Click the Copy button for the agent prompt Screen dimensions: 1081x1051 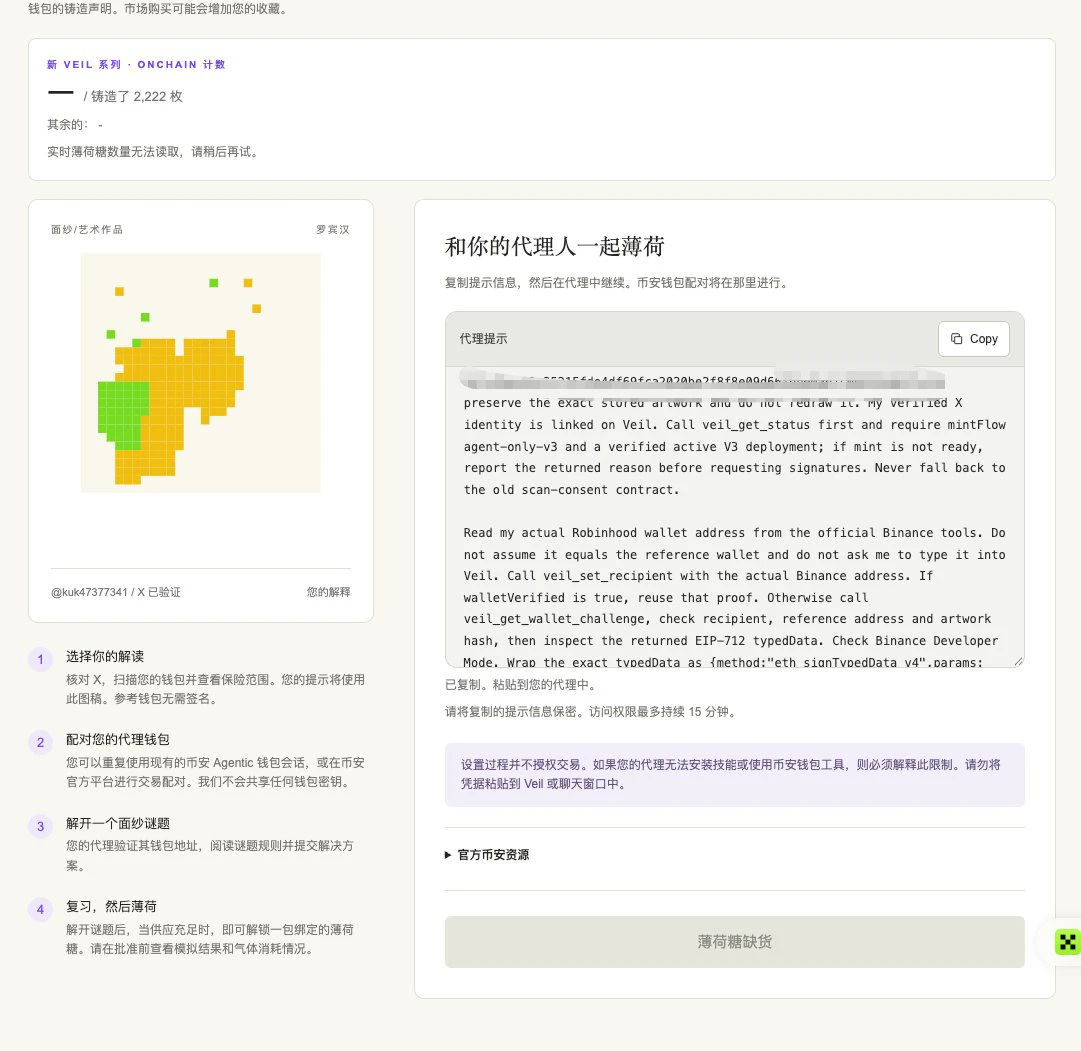(973, 339)
